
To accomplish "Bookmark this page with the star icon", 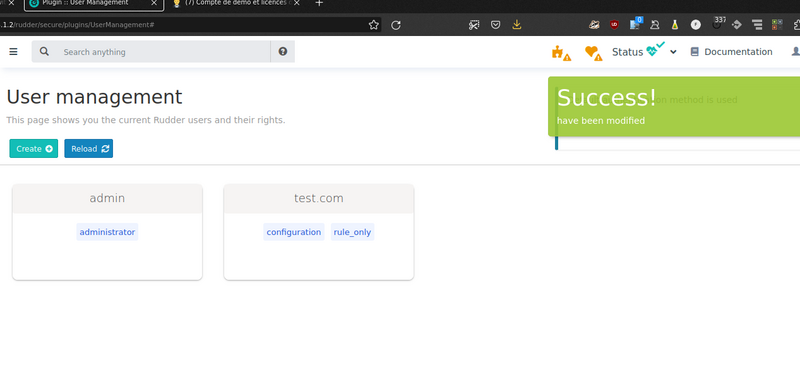I will 373,25.
